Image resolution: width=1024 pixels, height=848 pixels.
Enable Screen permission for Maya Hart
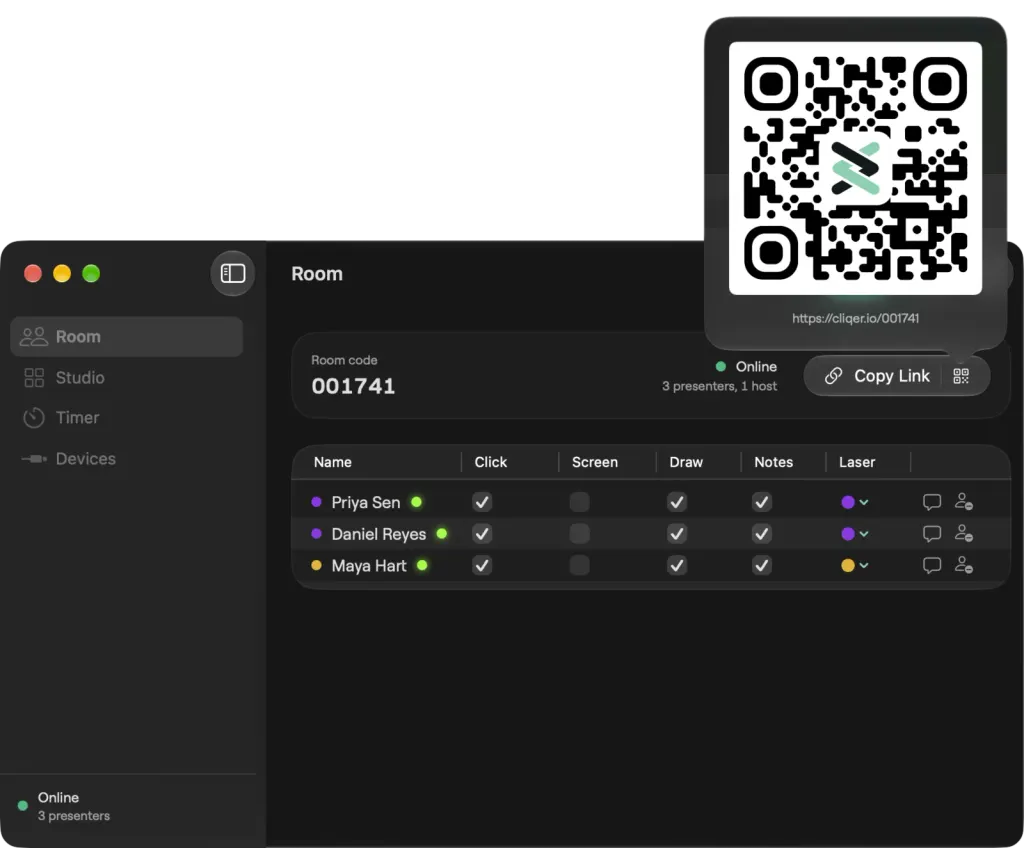click(x=579, y=565)
